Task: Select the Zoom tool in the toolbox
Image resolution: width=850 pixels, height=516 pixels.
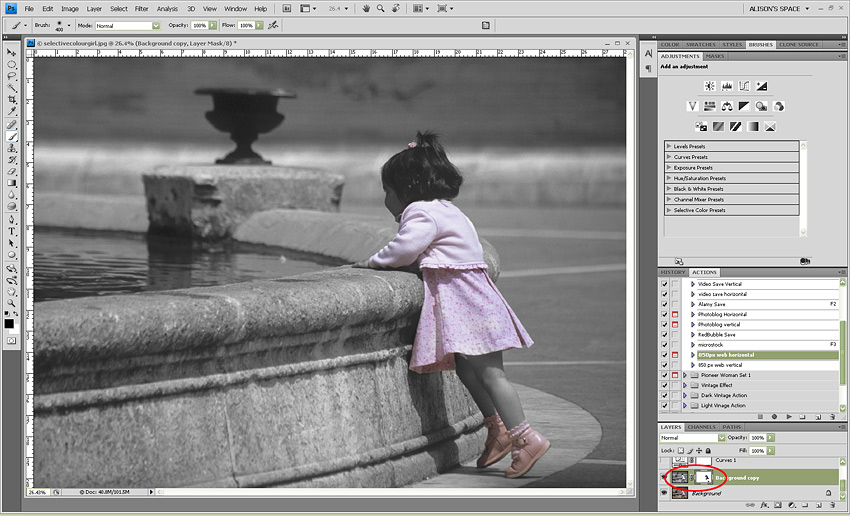Action: pos(11,304)
